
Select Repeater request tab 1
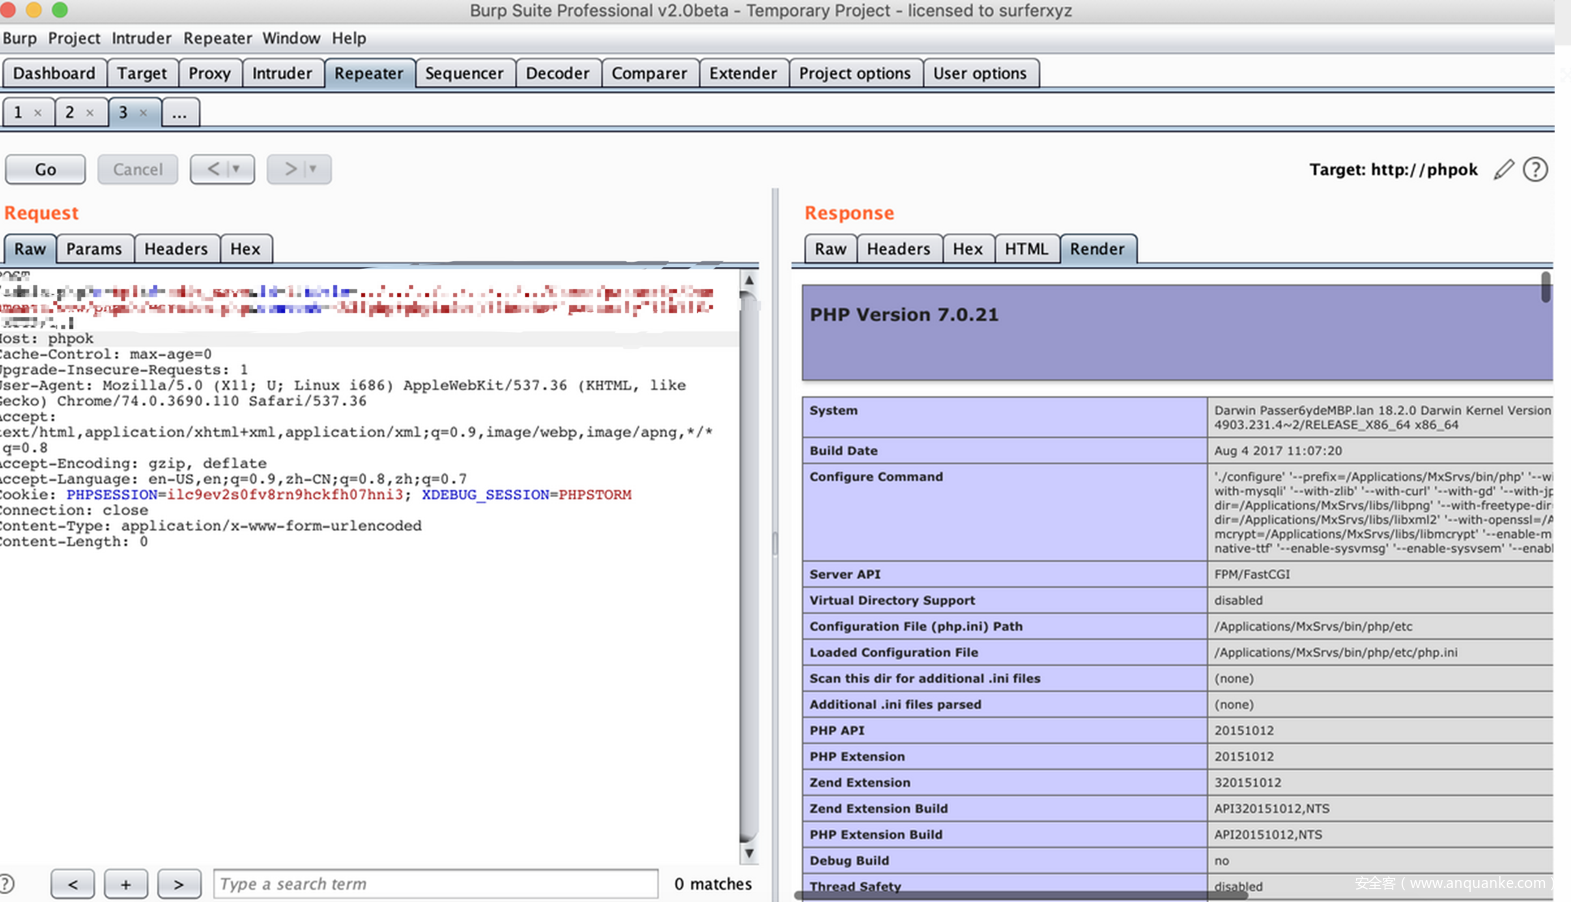point(19,113)
